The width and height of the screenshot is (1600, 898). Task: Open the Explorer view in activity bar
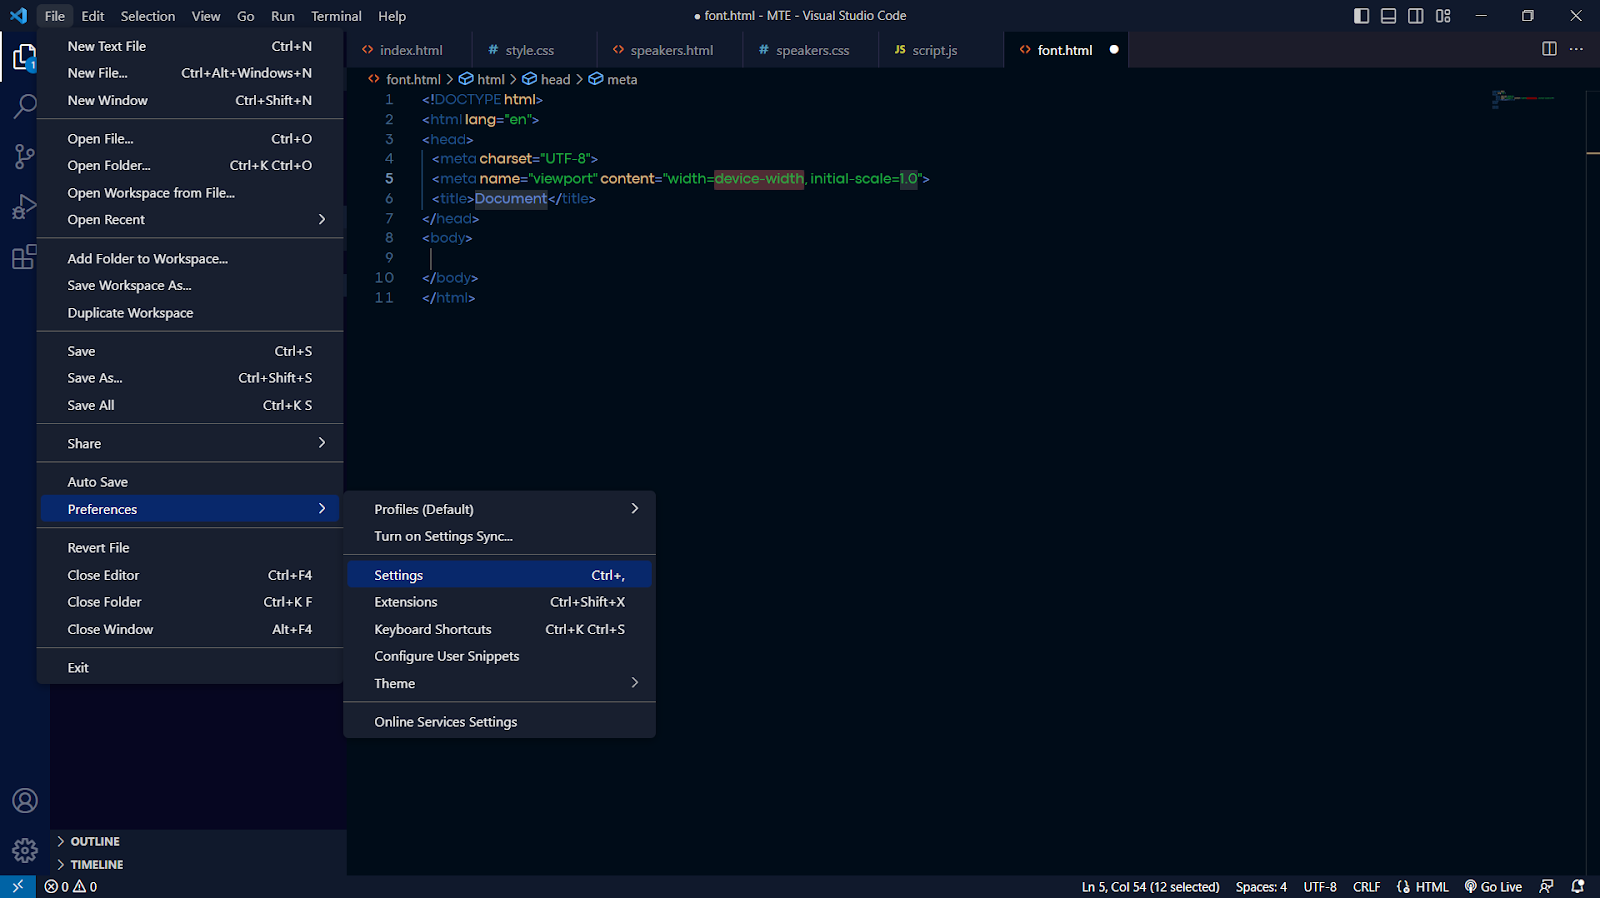coord(24,58)
